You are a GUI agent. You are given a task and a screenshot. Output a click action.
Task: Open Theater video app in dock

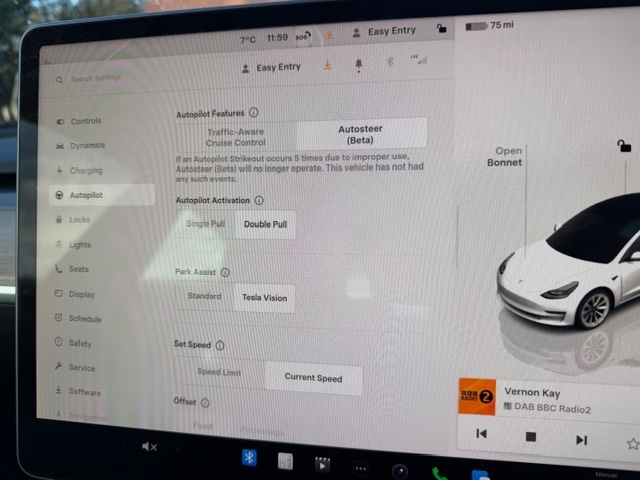pyautogui.click(x=322, y=464)
